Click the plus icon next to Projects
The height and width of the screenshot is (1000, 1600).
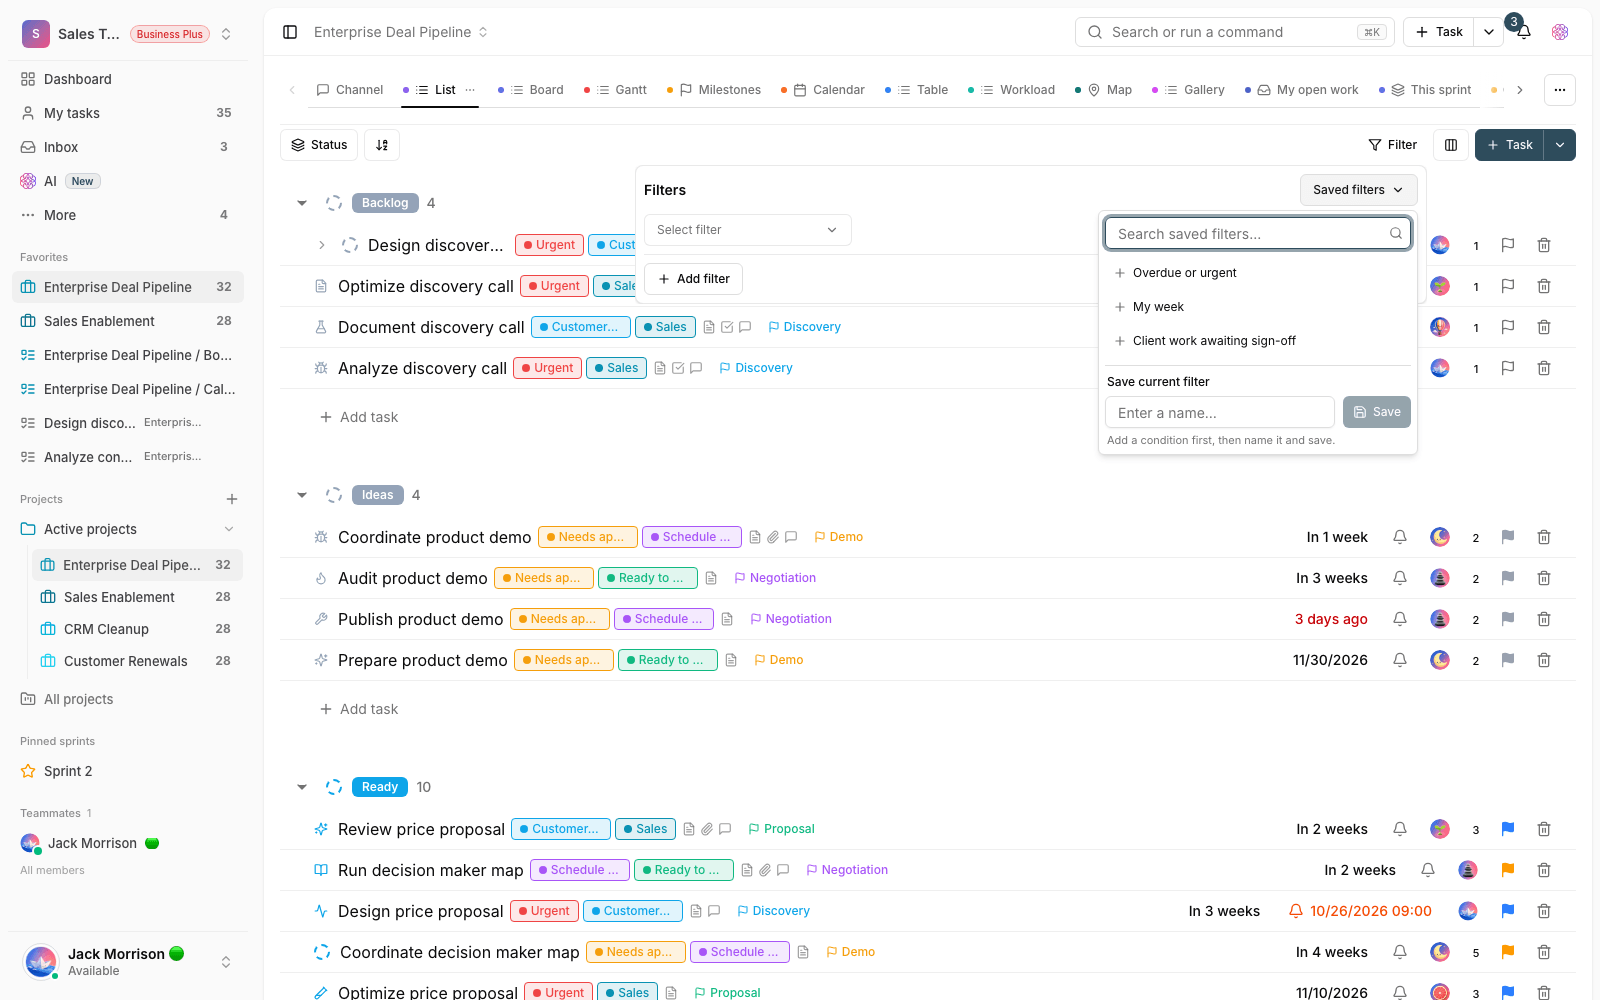click(x=232, y=499)
